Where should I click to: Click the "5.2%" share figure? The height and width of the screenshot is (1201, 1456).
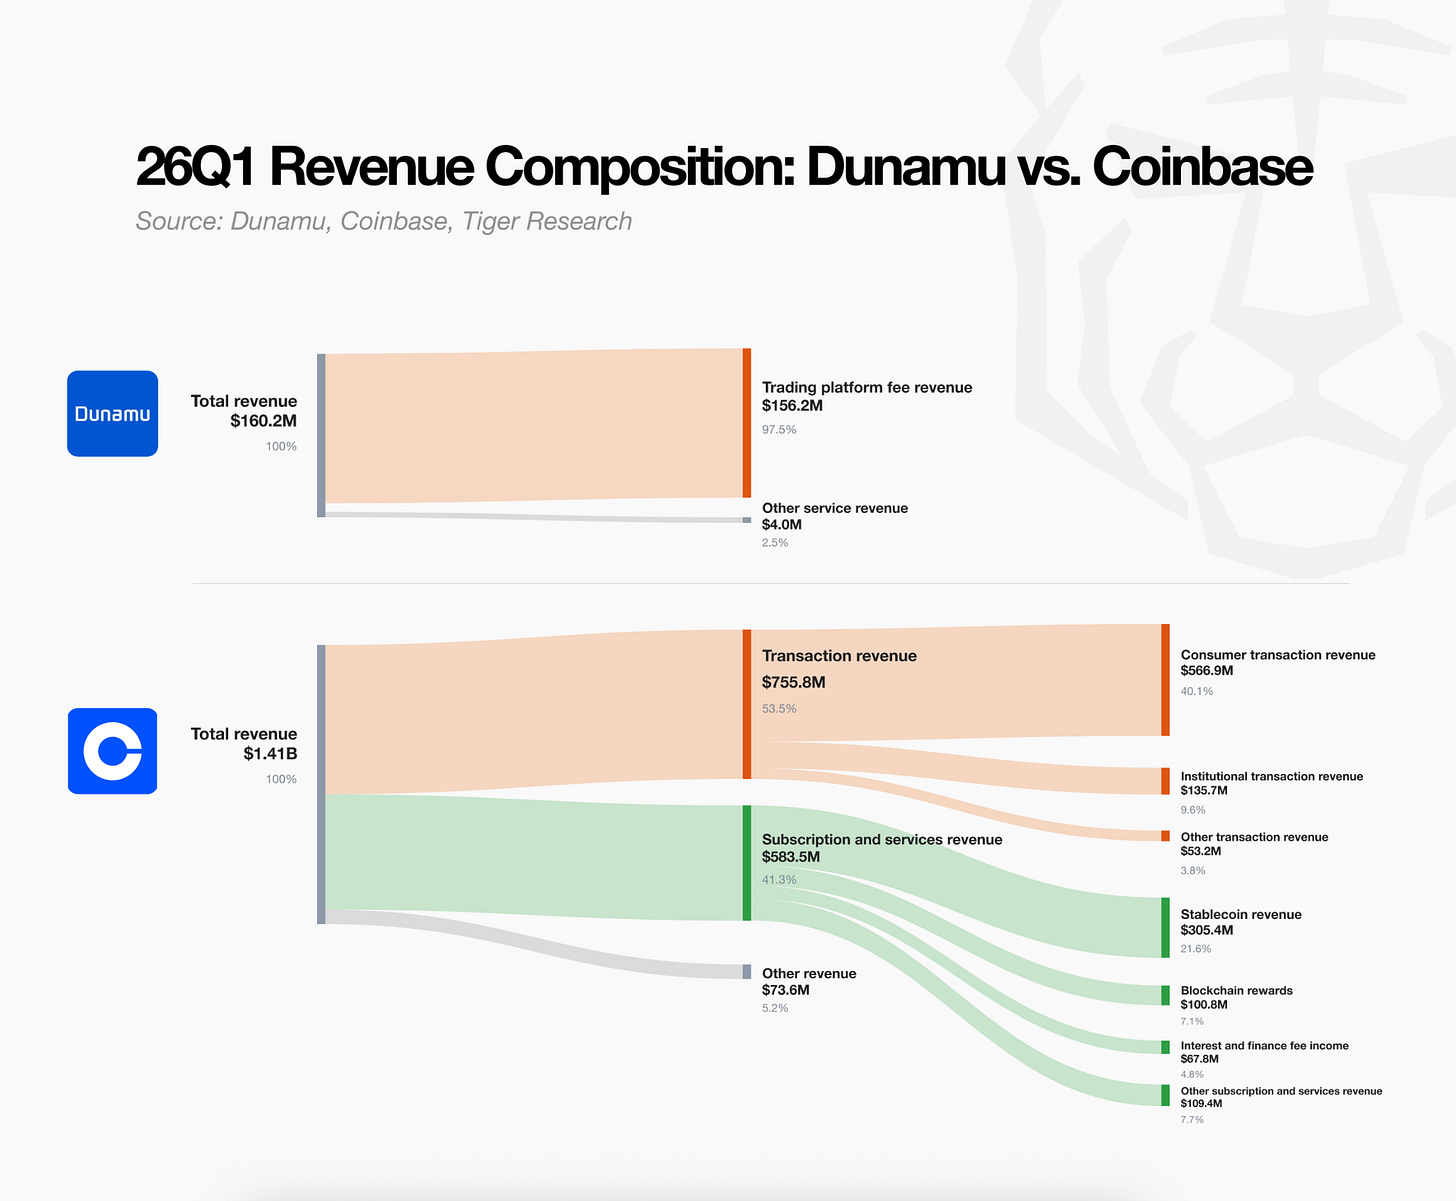[775, 1008]
